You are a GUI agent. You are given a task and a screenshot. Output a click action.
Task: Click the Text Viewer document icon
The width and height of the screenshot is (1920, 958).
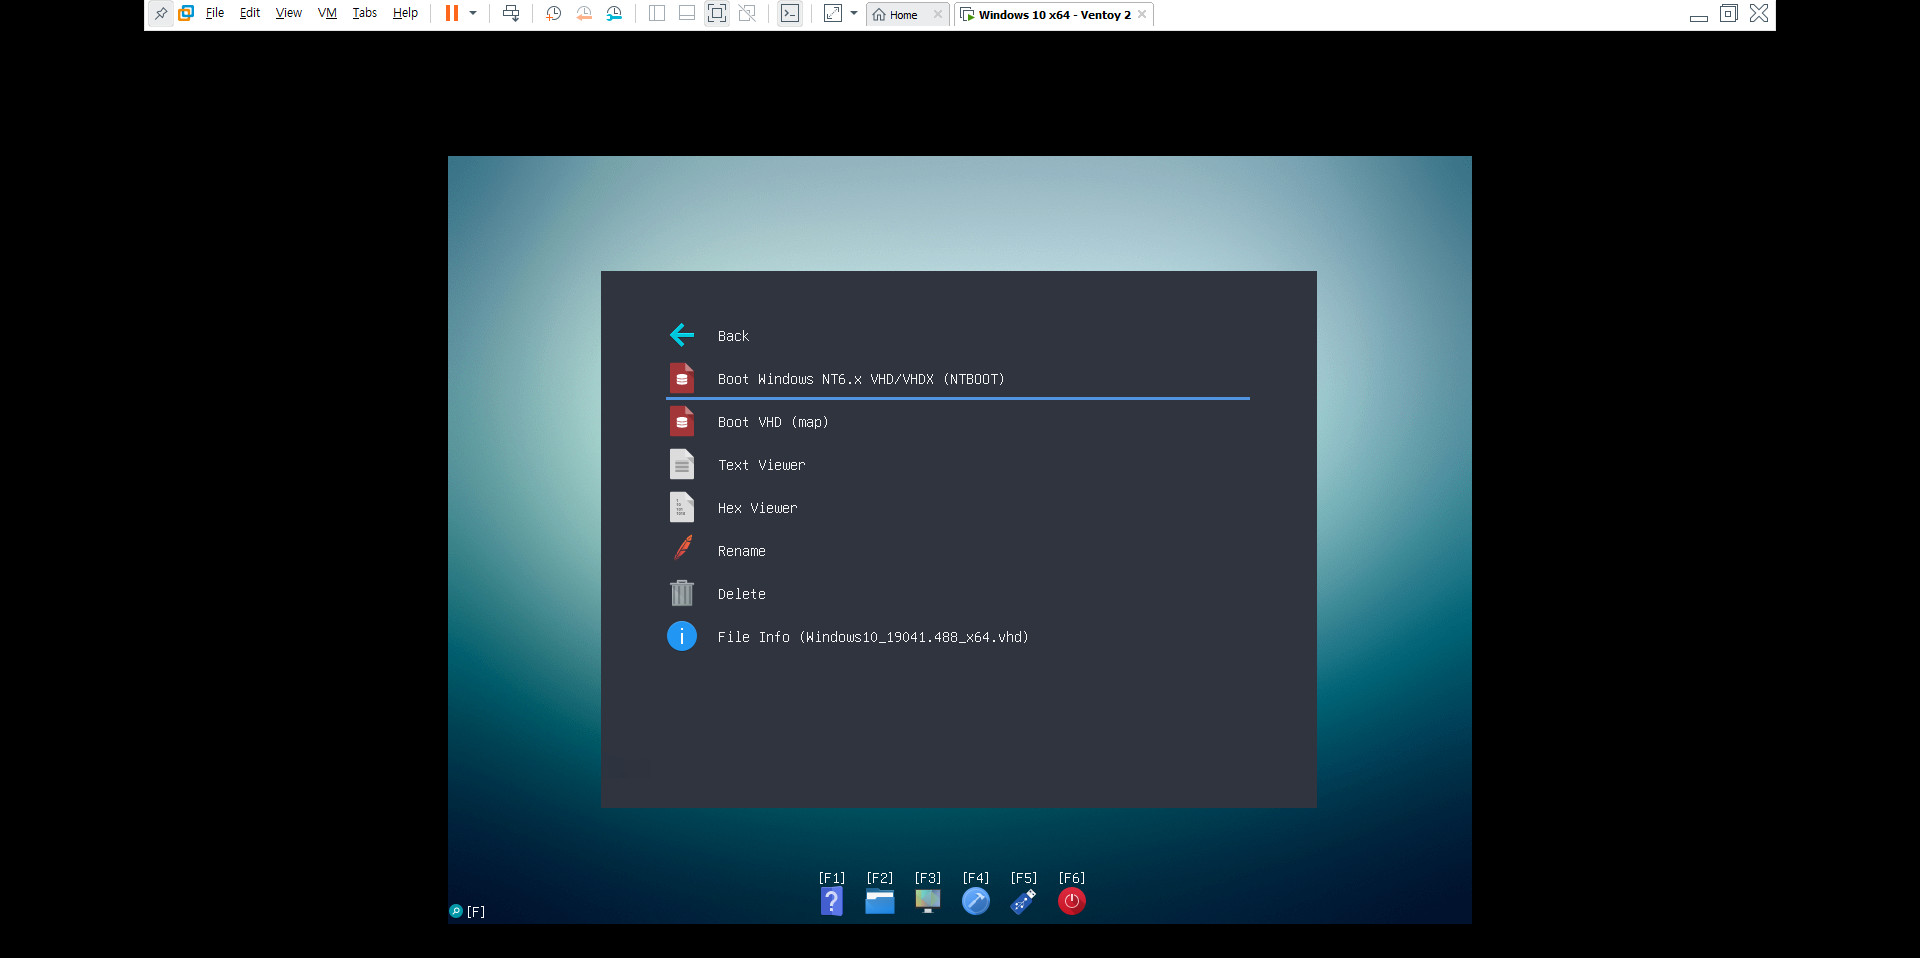[682, 464]
